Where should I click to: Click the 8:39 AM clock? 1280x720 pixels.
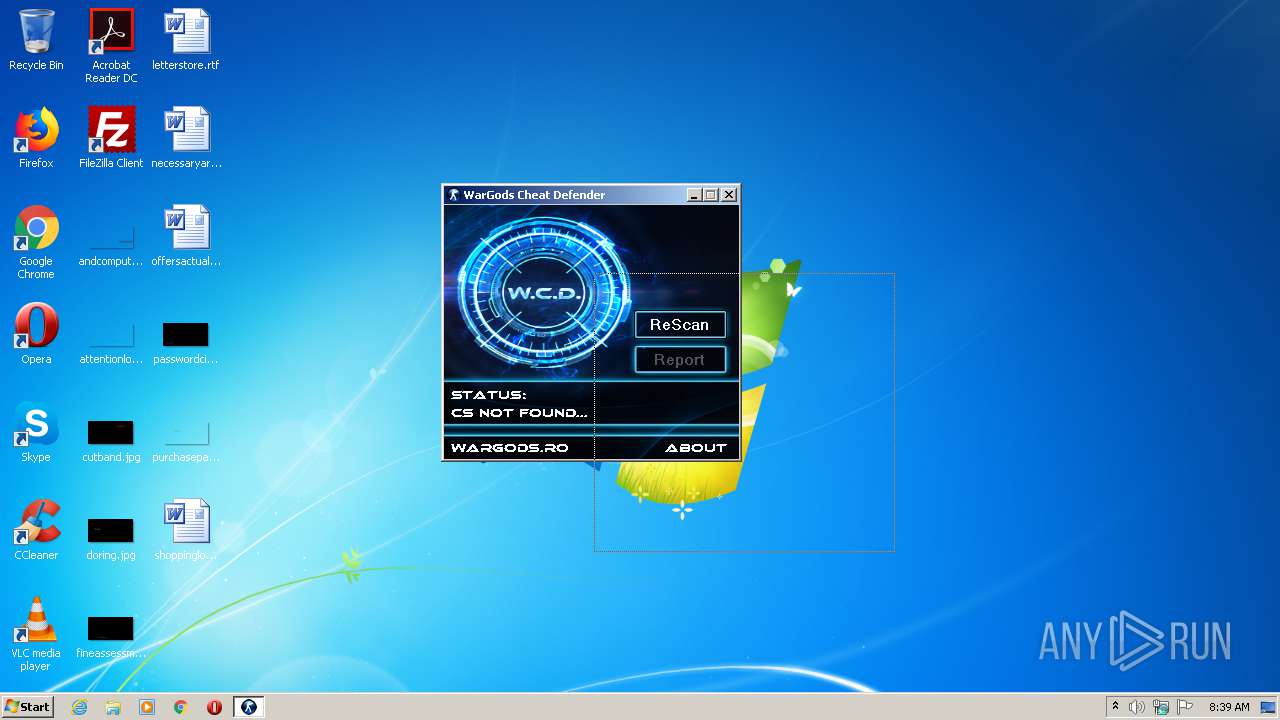(1229, 707)
